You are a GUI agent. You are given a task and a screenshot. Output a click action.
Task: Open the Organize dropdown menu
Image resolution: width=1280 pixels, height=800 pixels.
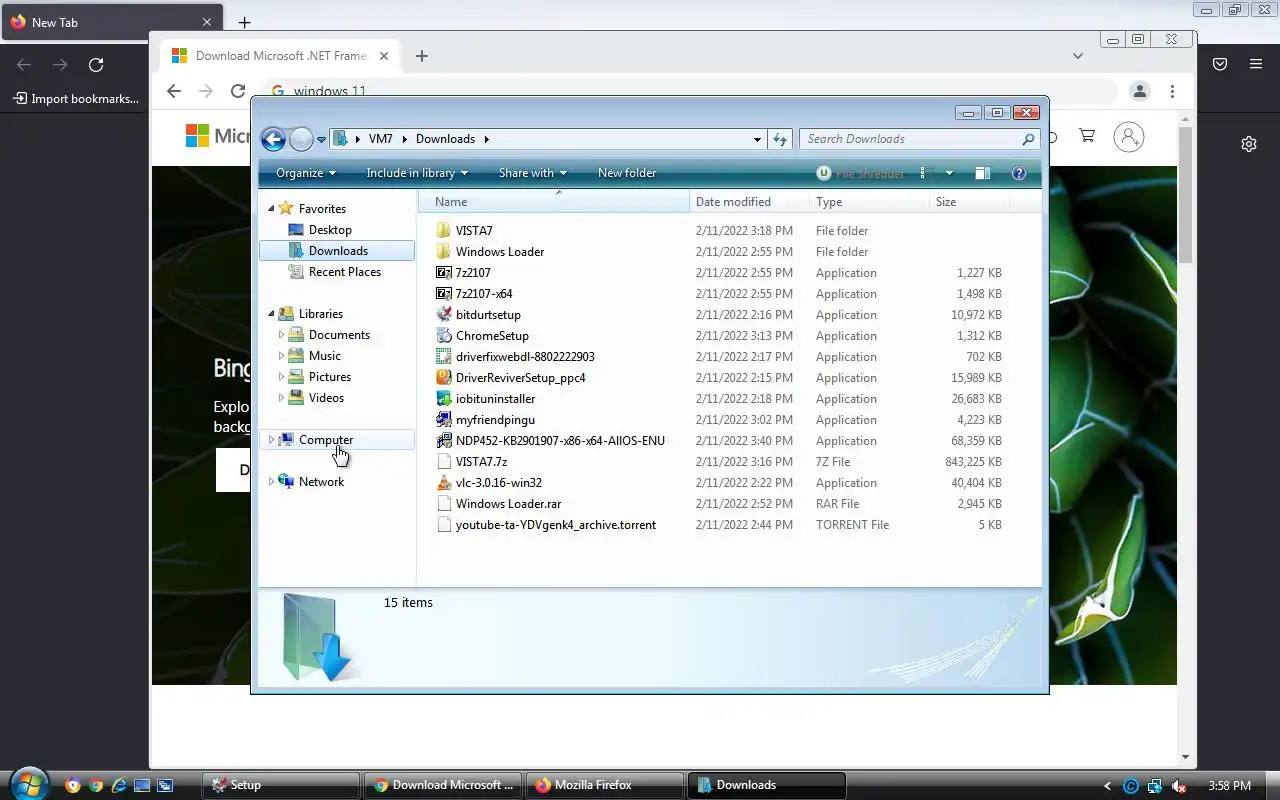point(306,173)
